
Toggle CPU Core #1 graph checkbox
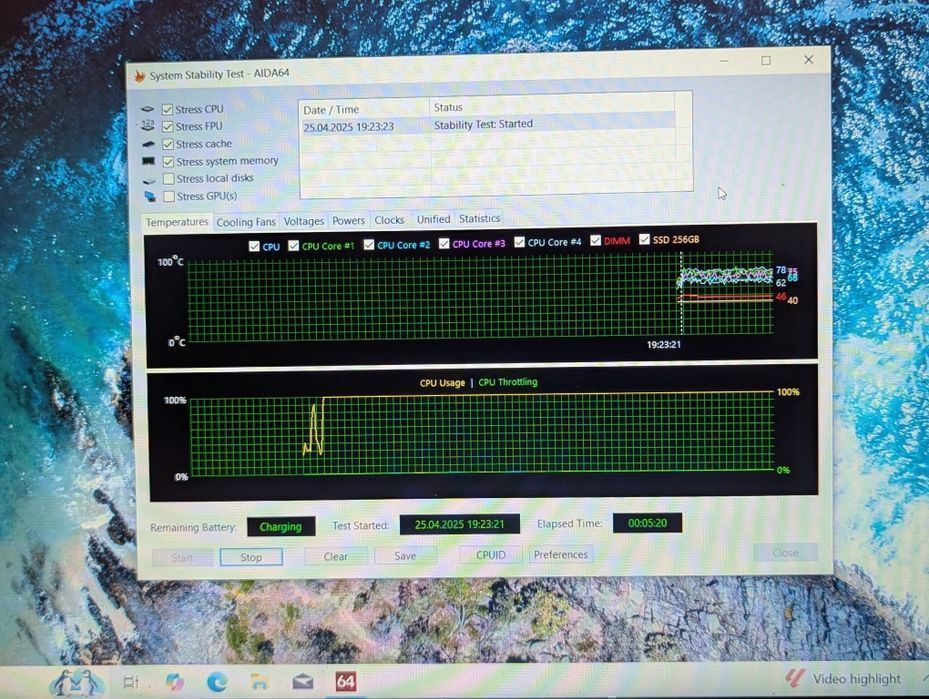click(293, 246)
